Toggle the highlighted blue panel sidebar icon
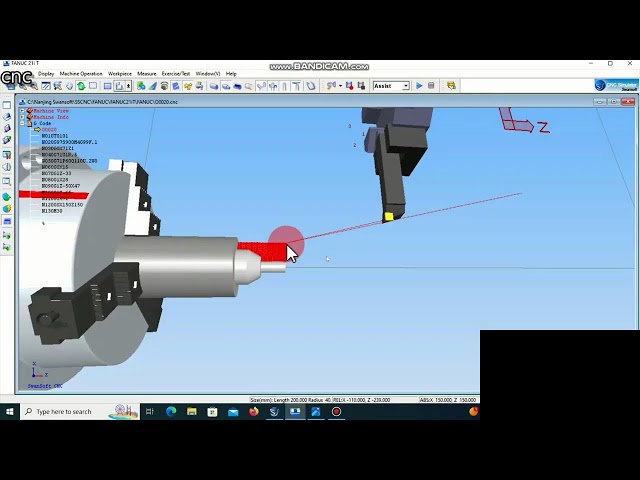The height and width of the screenshot is (480, 640). [x=7, y=221]
